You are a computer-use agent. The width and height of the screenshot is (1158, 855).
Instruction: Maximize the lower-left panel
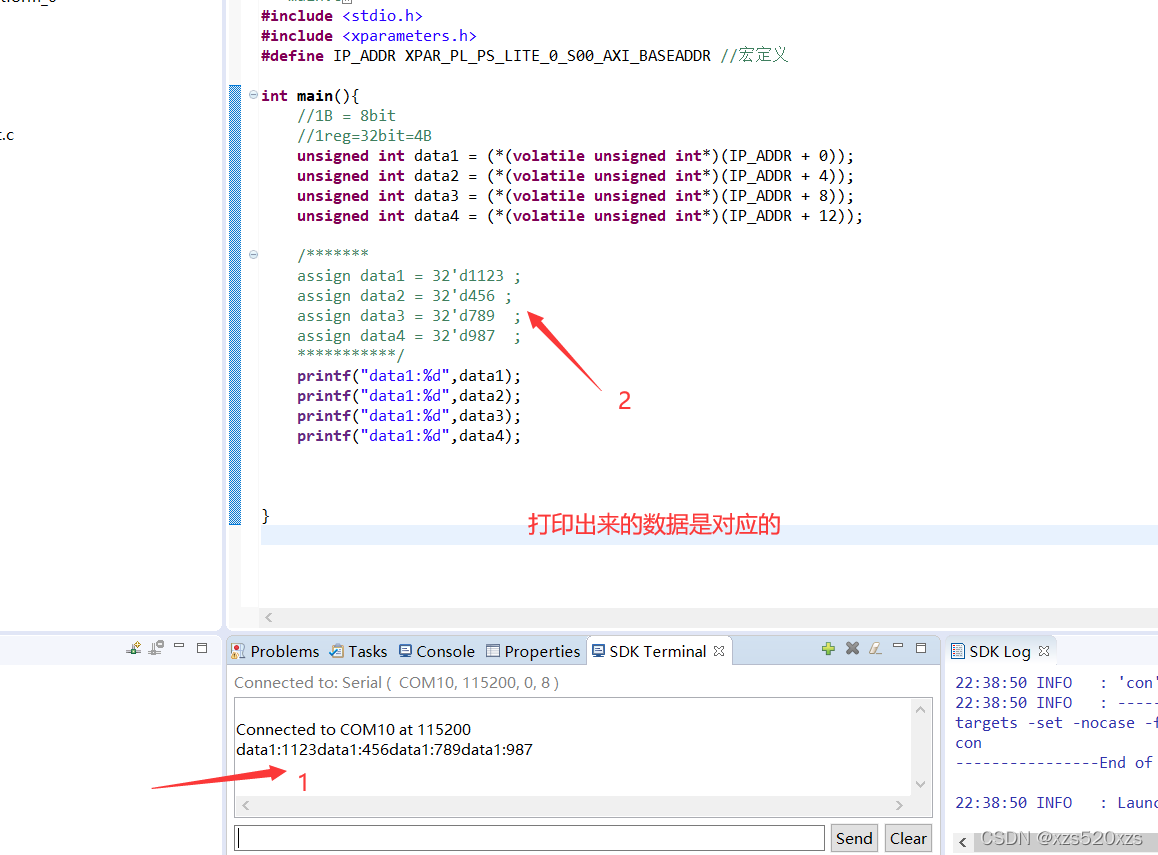click(x=202, y=648)
